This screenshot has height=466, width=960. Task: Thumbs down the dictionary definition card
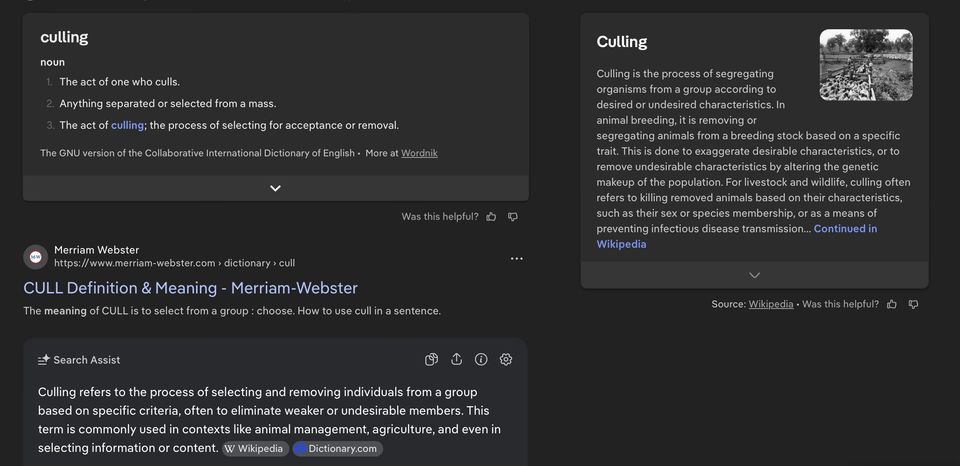coord(513,217)
